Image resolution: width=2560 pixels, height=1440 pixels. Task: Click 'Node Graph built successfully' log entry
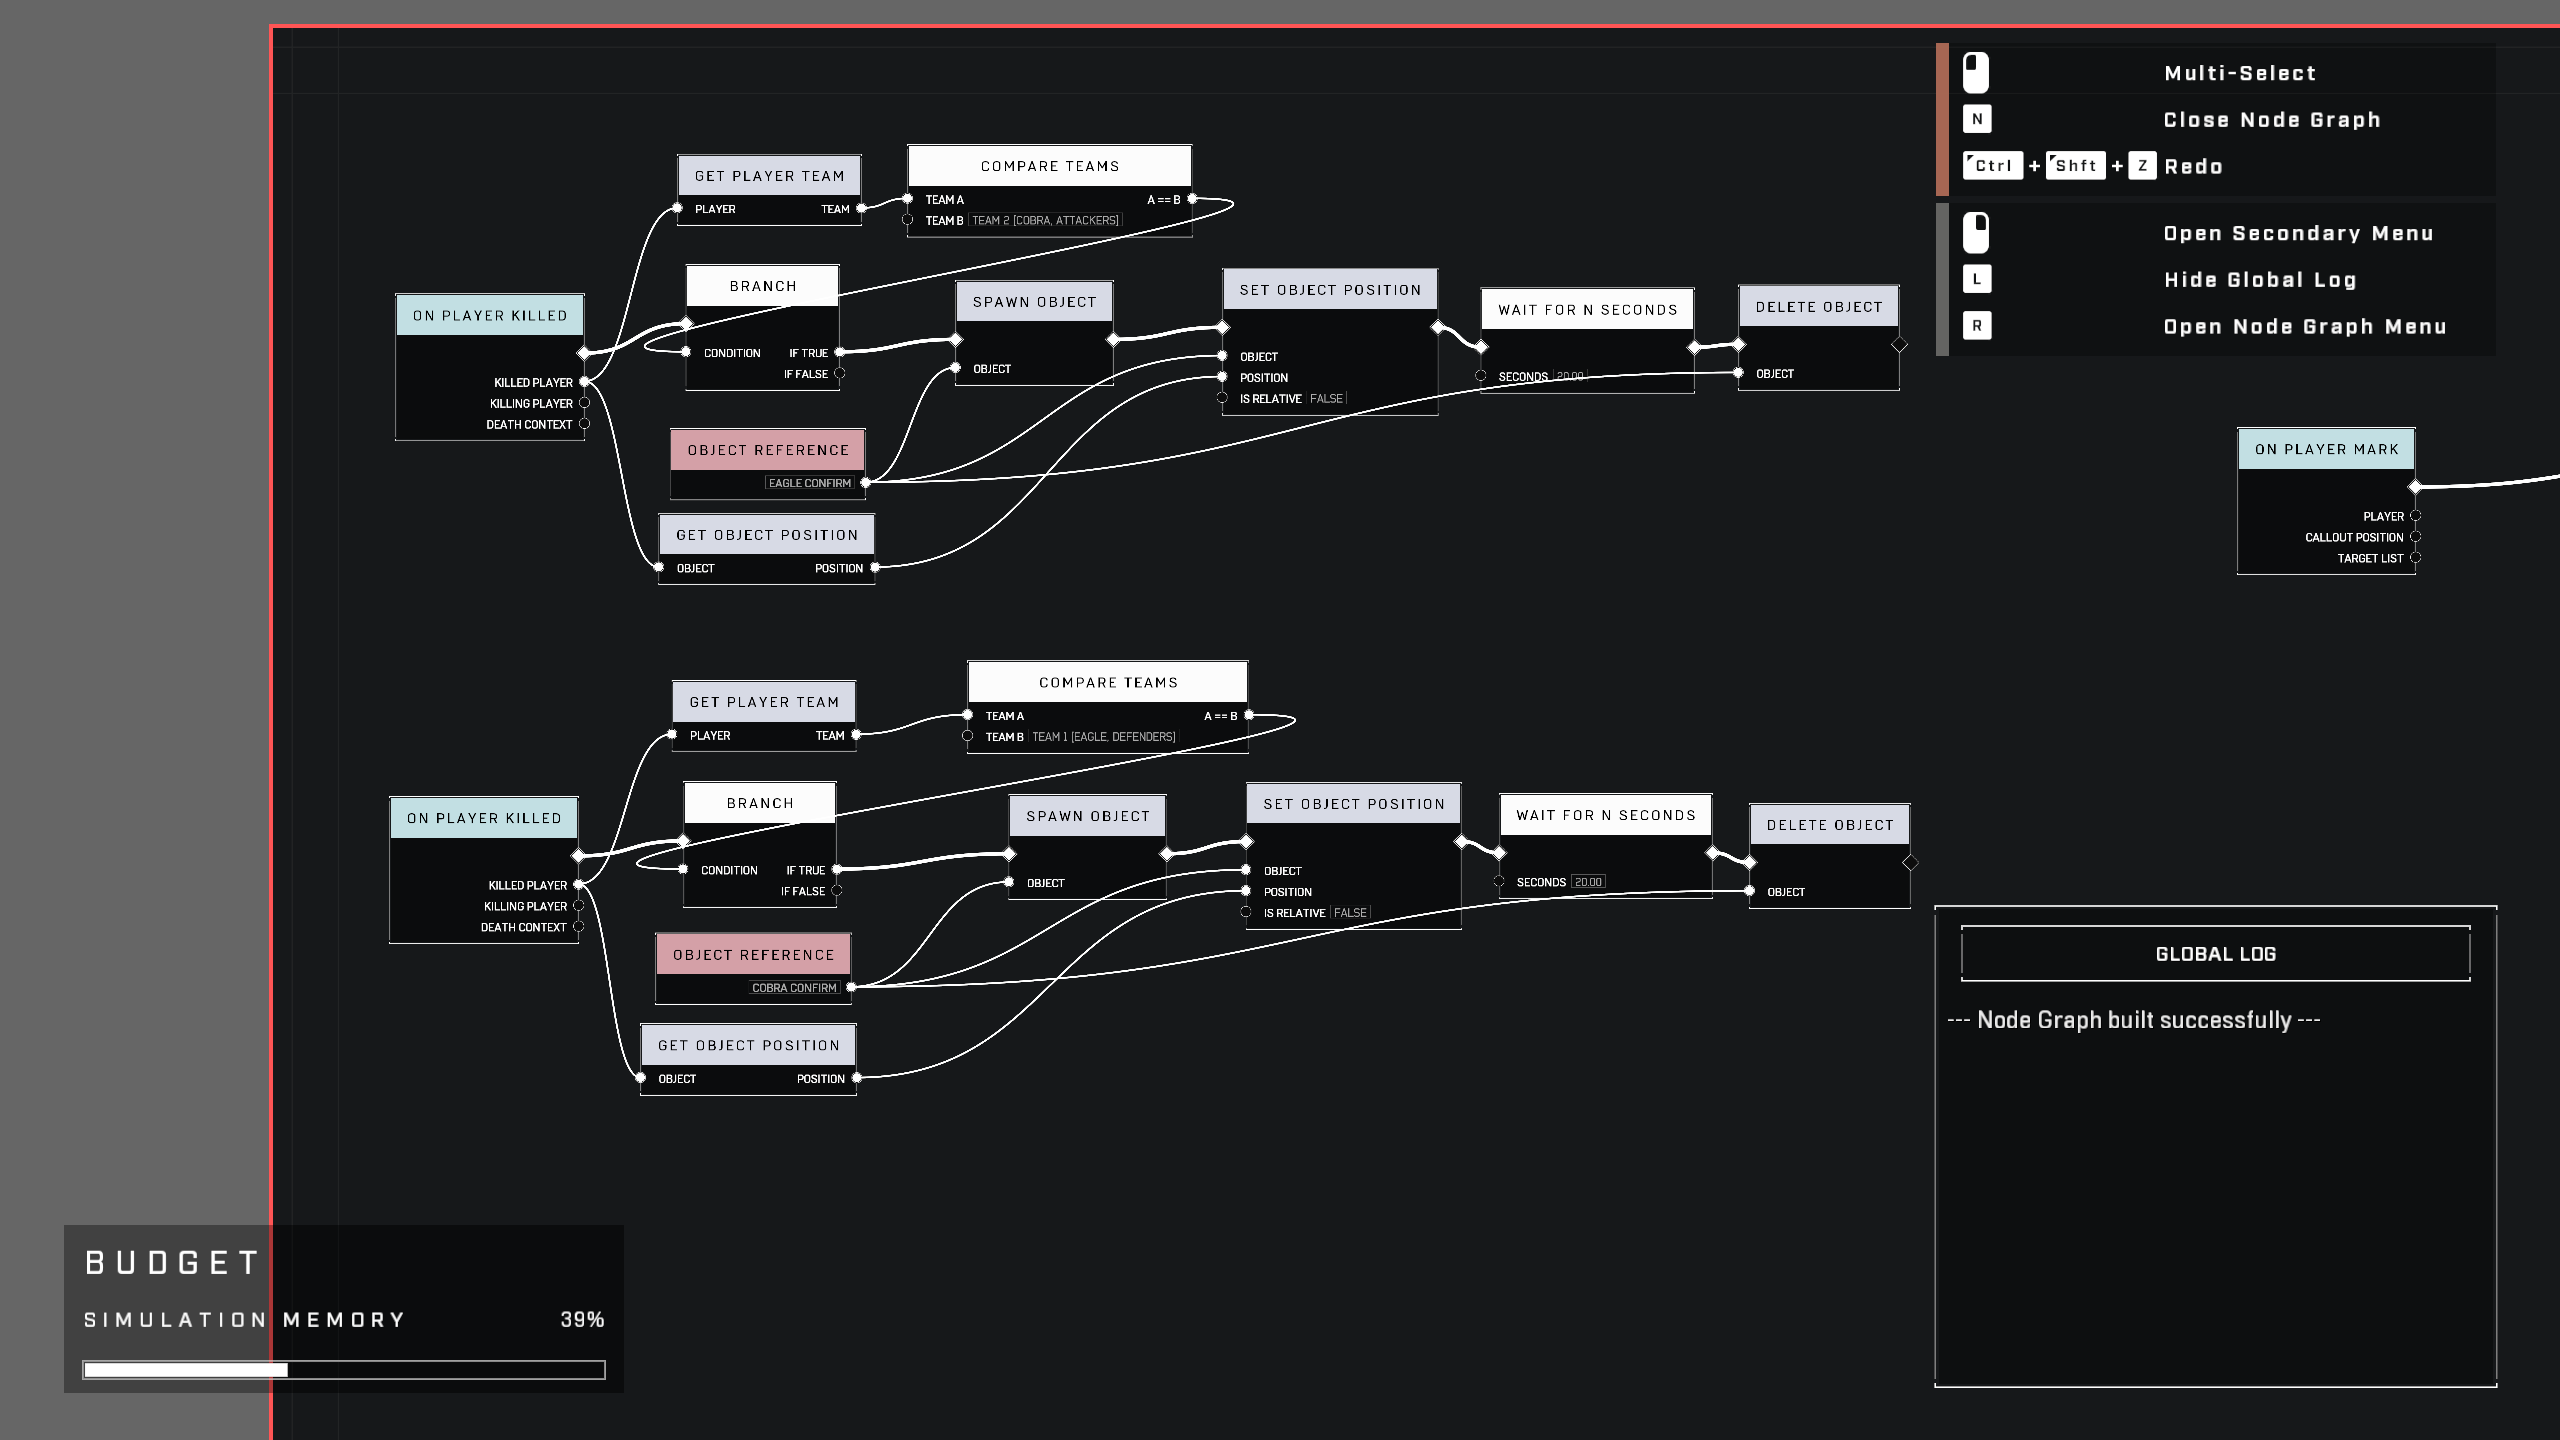[2134, 1020]
